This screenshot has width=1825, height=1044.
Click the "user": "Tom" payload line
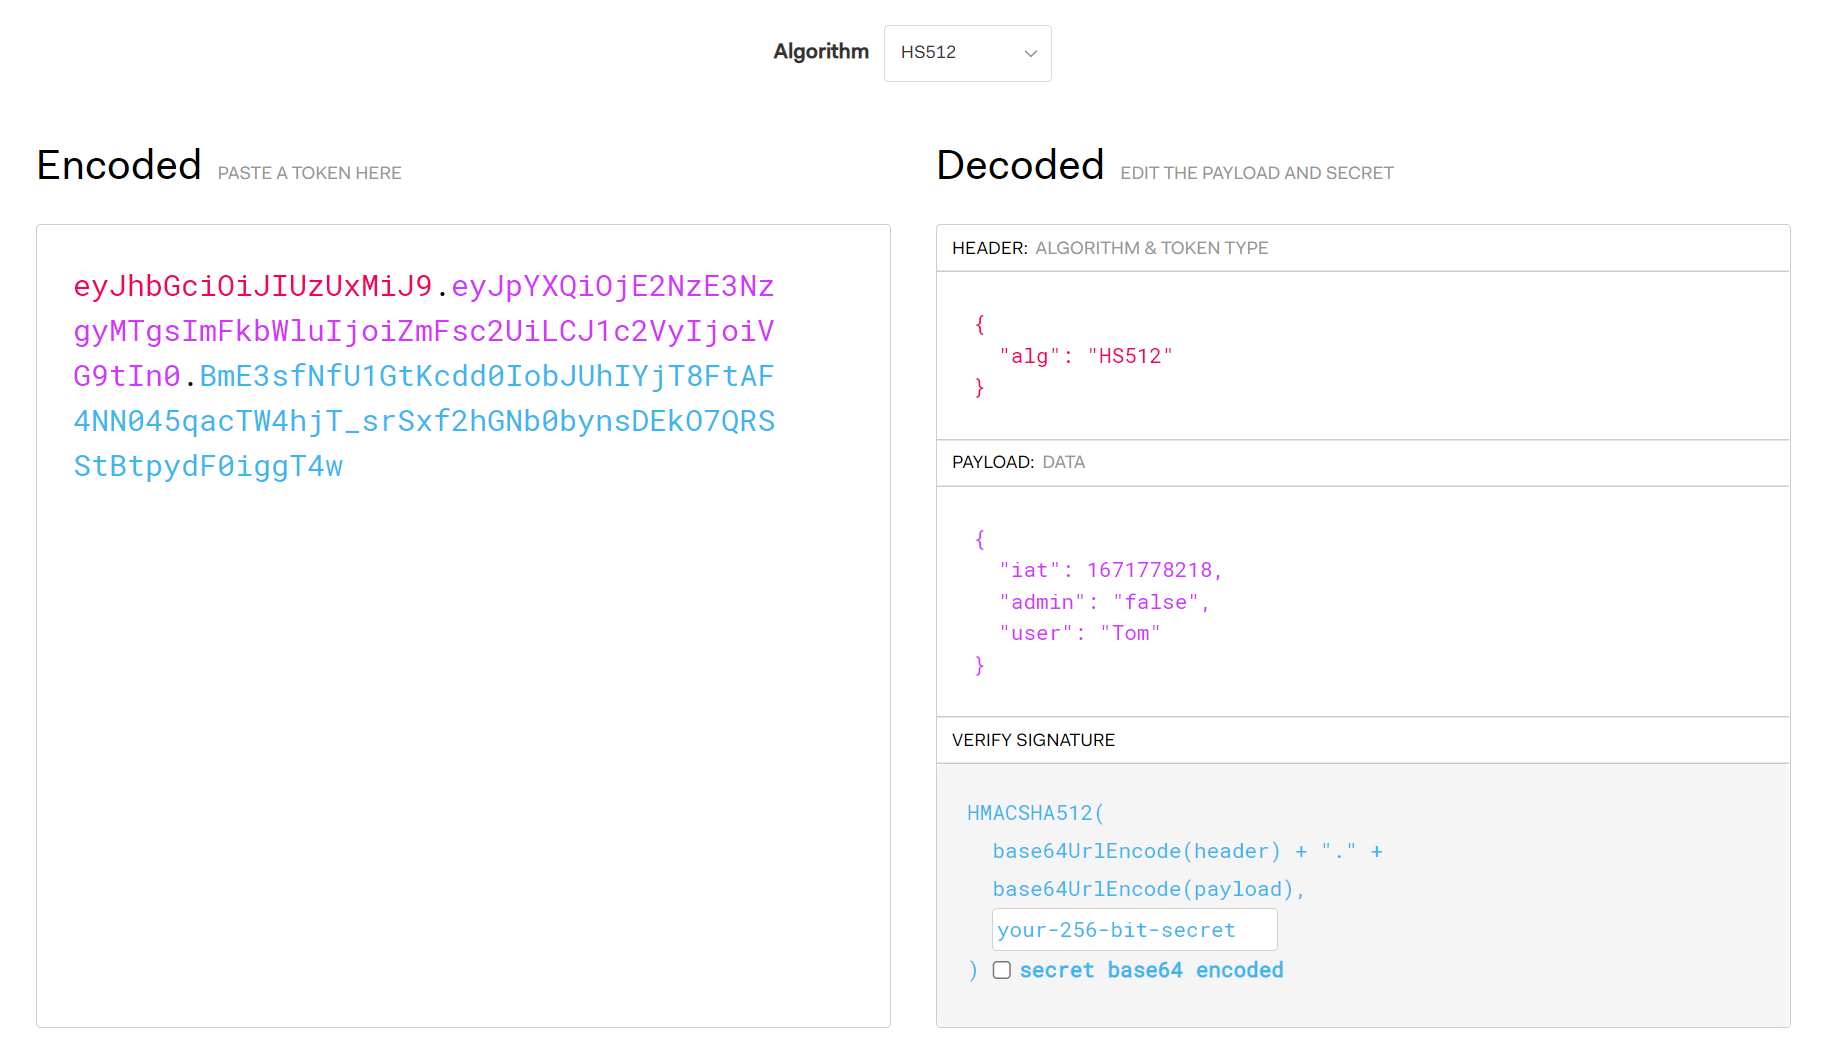1079,633
